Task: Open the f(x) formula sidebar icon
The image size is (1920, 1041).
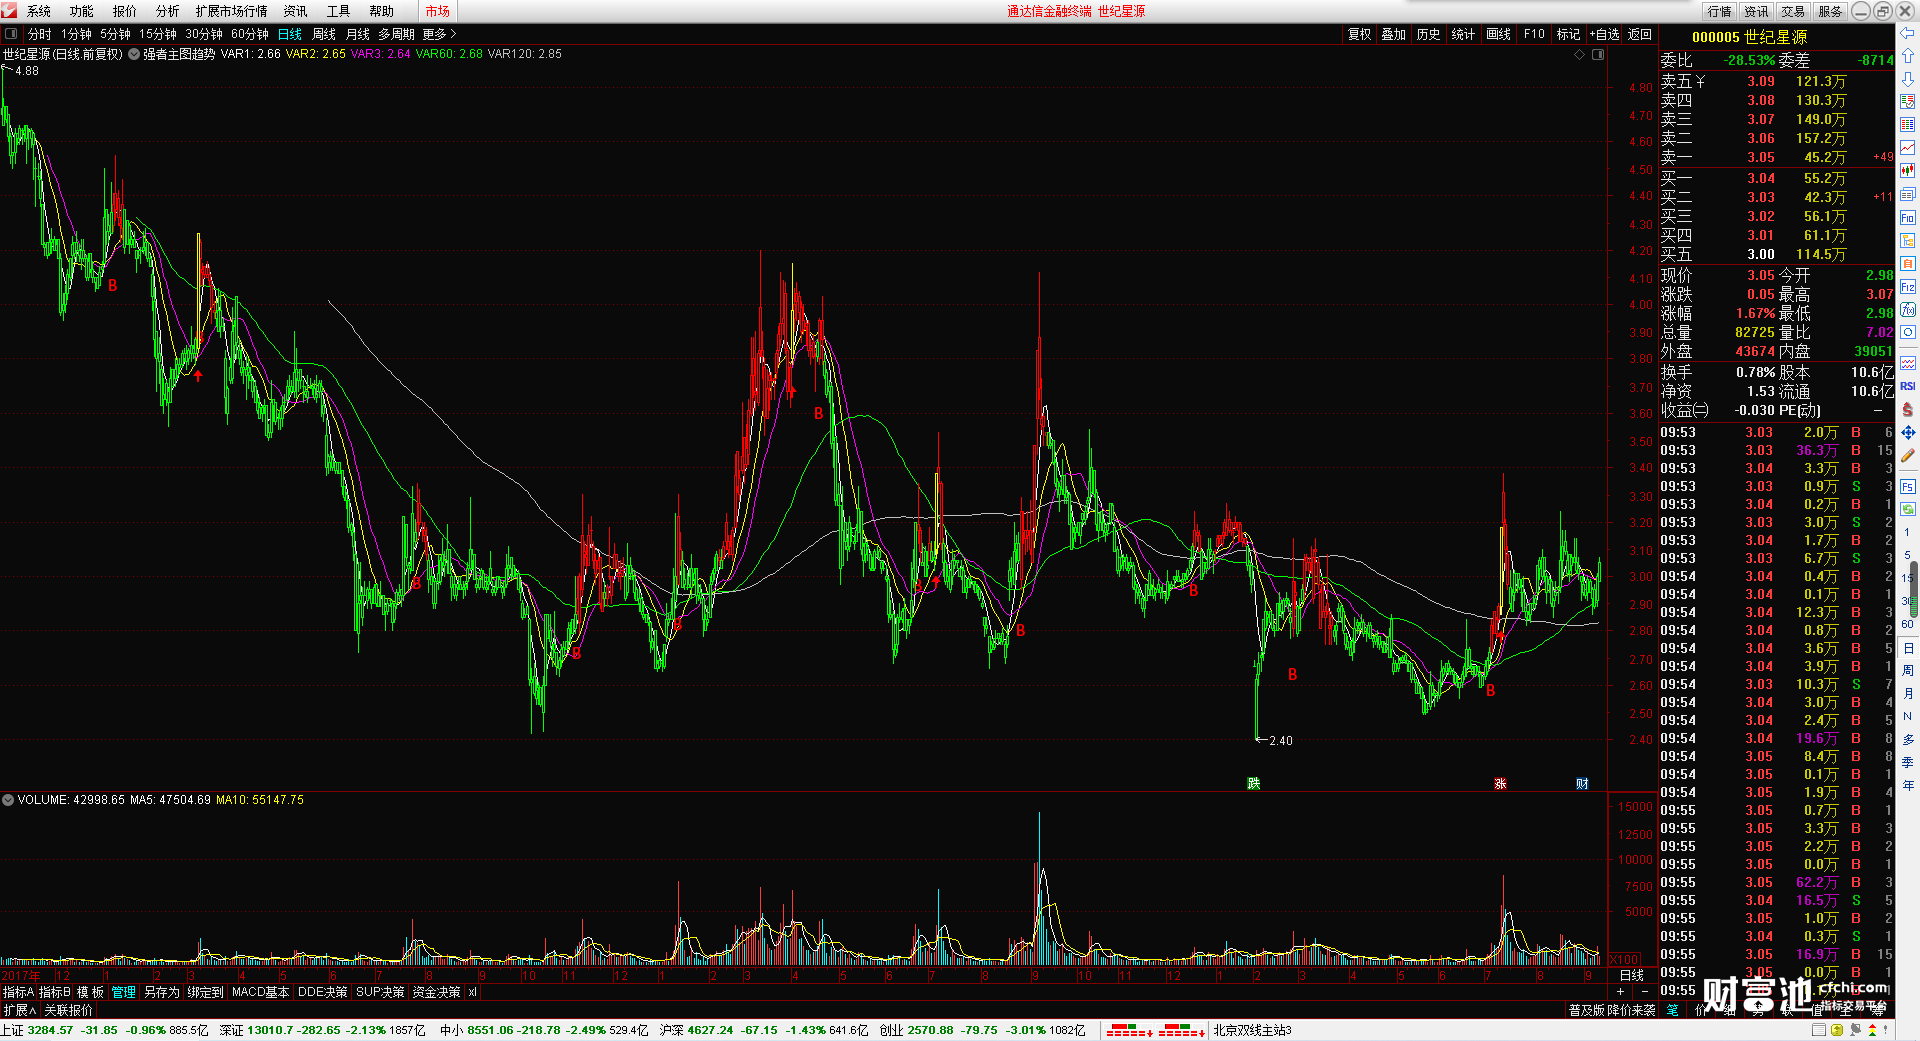Action: coord(1907,309)
